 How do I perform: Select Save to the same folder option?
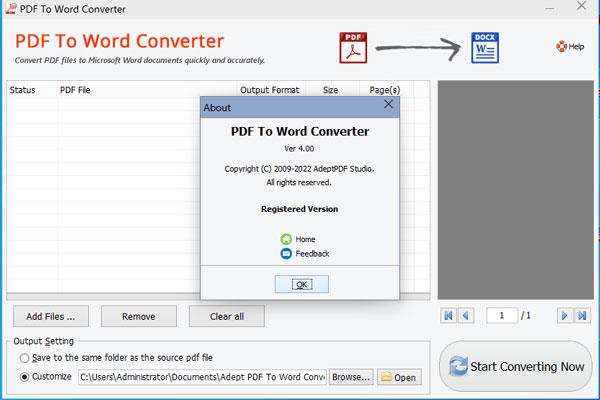(x=24, y=358)
